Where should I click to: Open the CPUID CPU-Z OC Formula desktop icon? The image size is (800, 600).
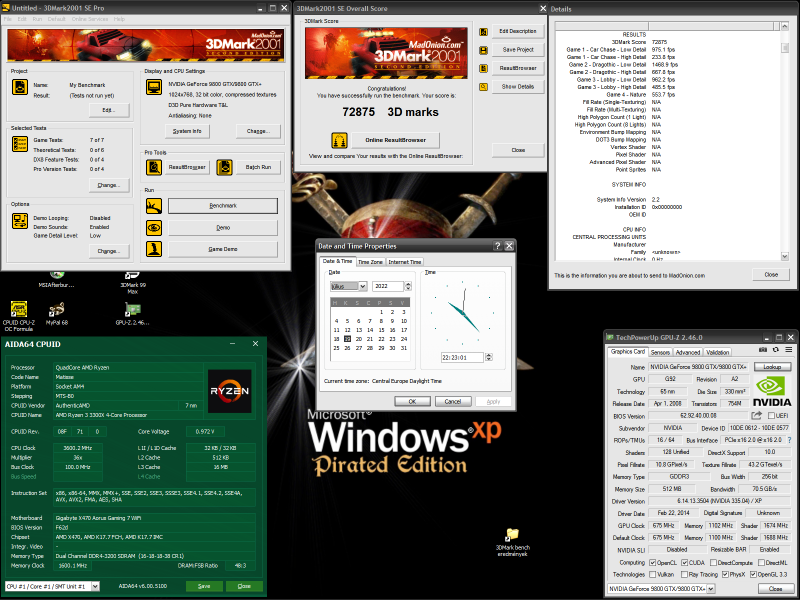(x=19, y=316)
